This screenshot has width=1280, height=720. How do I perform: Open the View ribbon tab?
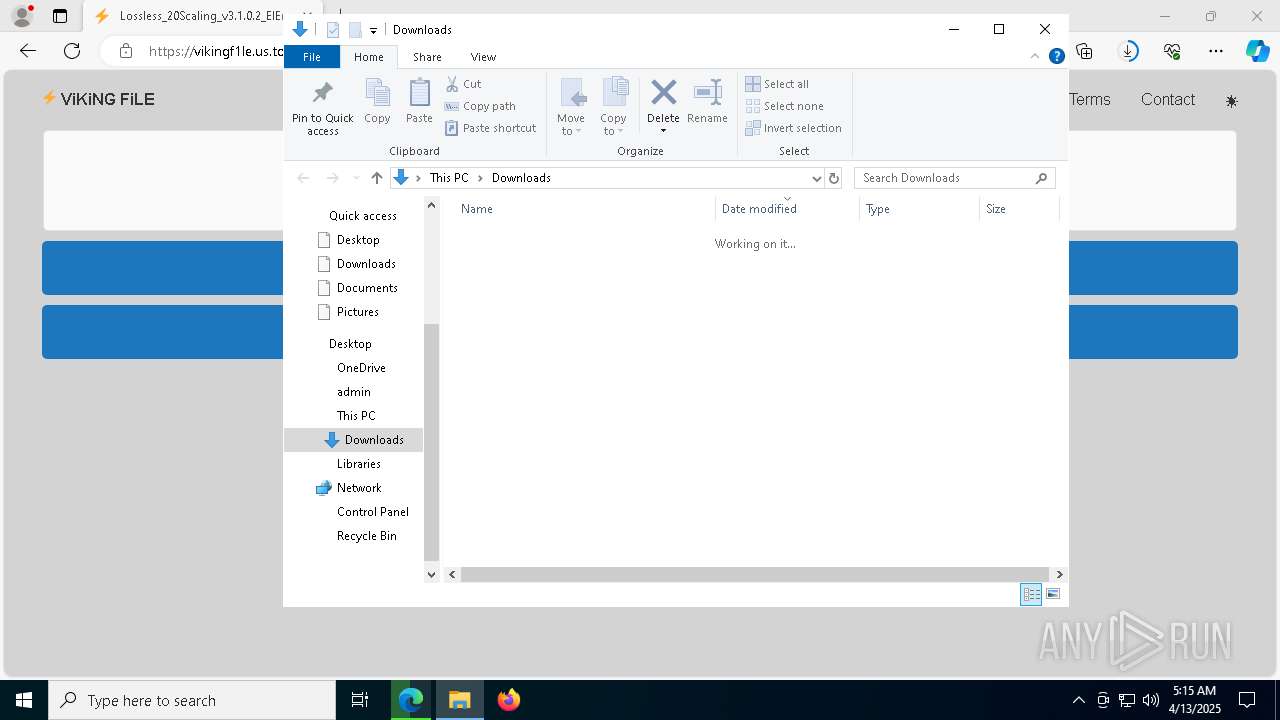click(x=483, y=57)
